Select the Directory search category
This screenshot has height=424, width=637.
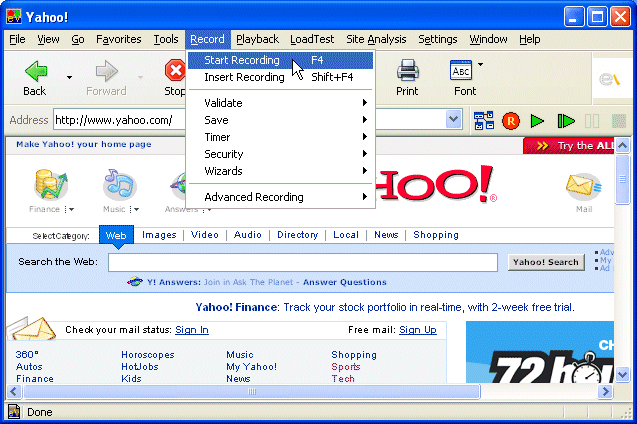[x=297, y=235]
